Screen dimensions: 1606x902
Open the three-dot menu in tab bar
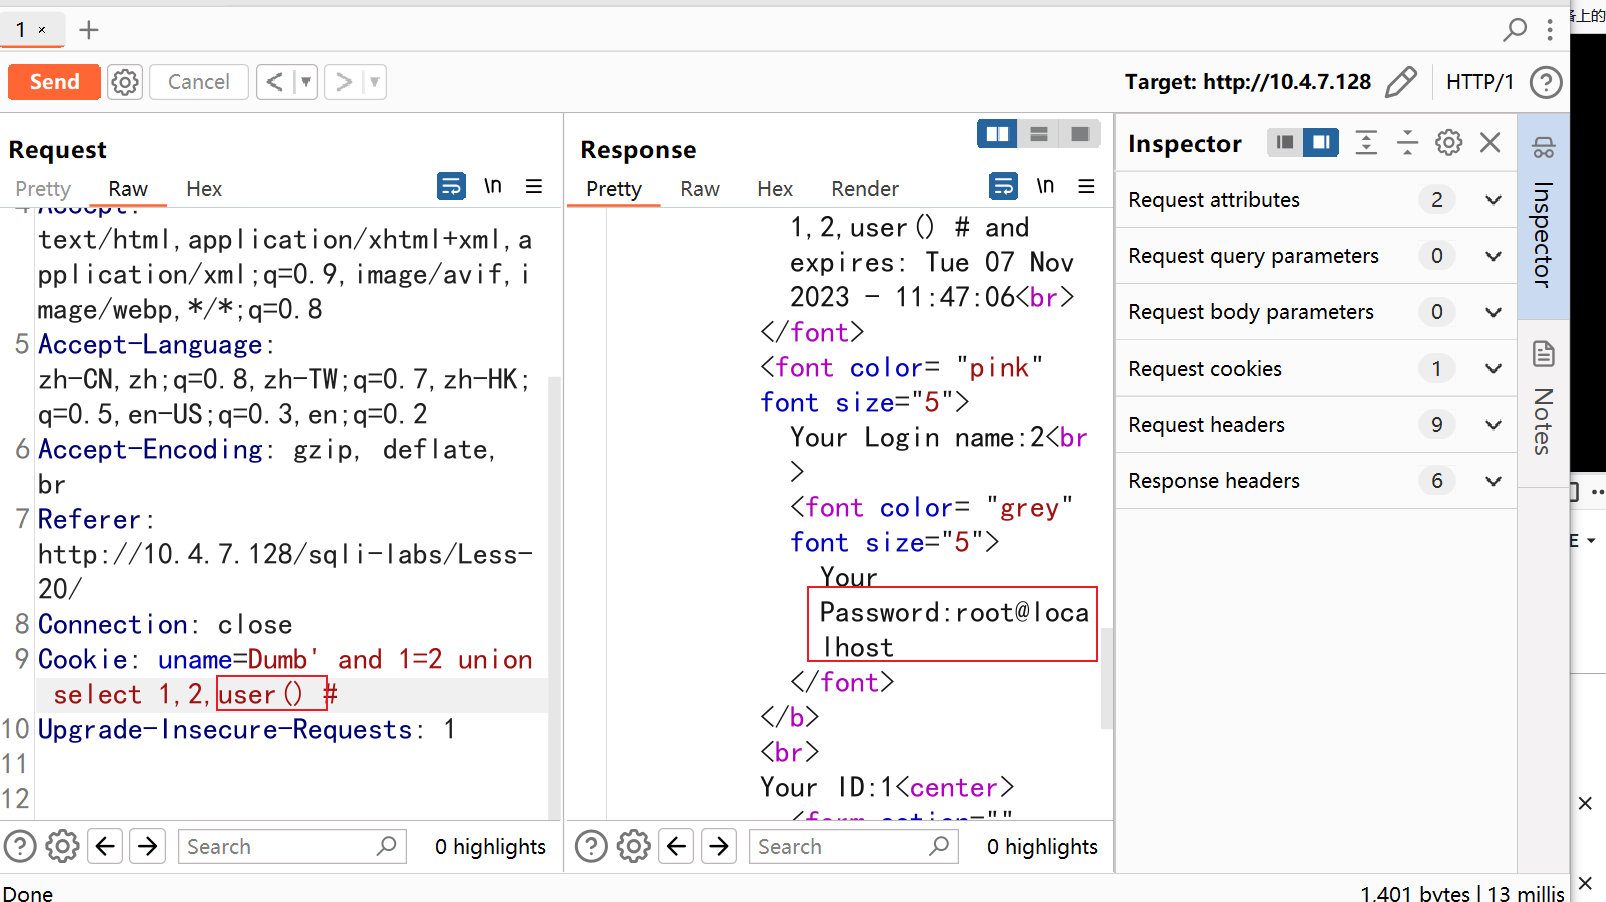point(1550,30)
